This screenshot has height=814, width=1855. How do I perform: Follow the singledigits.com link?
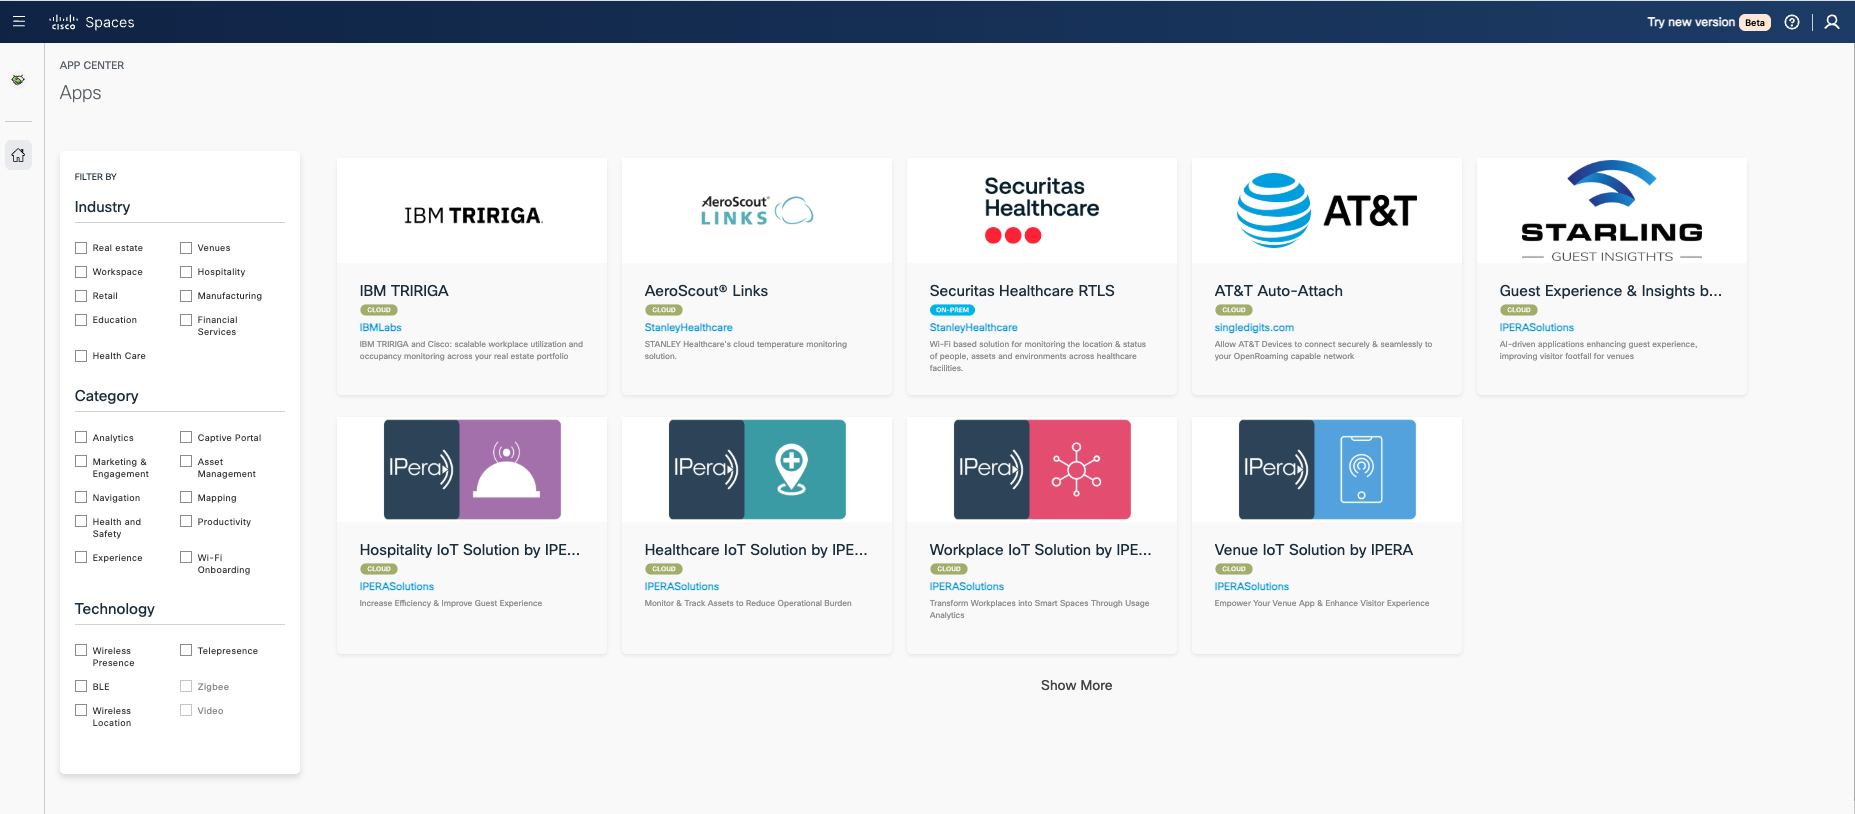pos(1254,327)
